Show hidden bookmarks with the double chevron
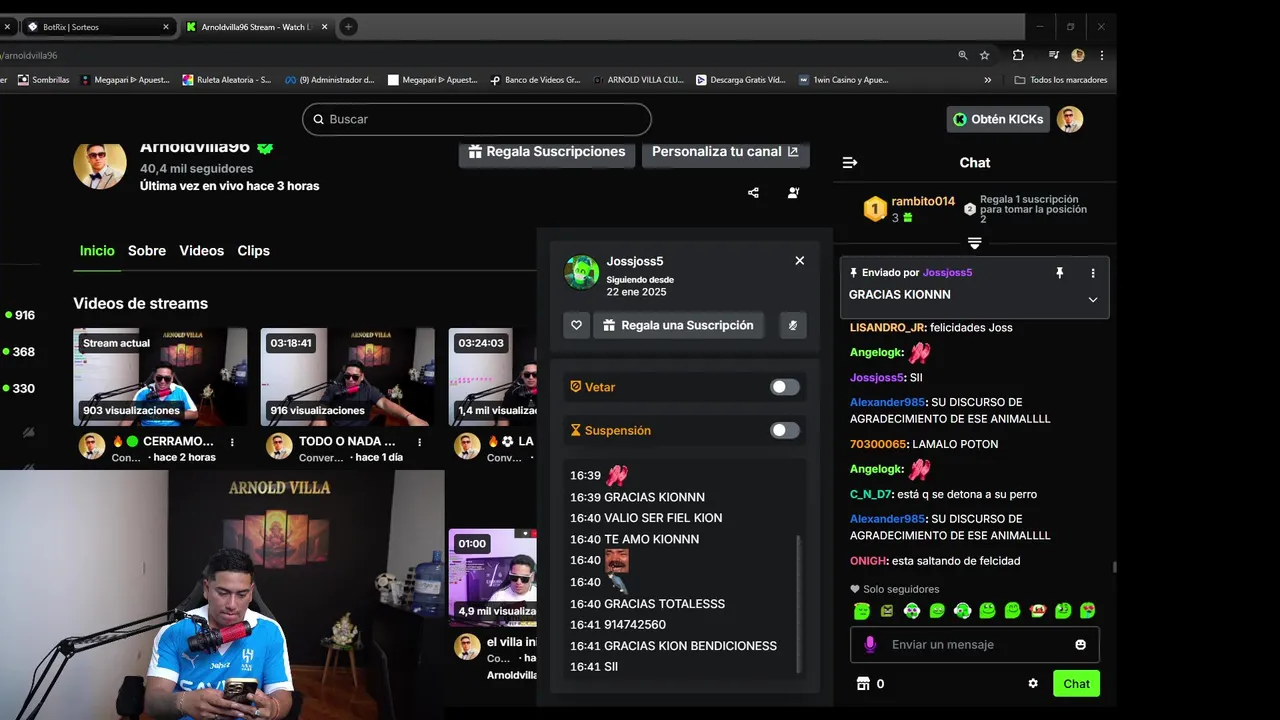The width and height of the screenshot is (1280, 720). pos(988,80)
